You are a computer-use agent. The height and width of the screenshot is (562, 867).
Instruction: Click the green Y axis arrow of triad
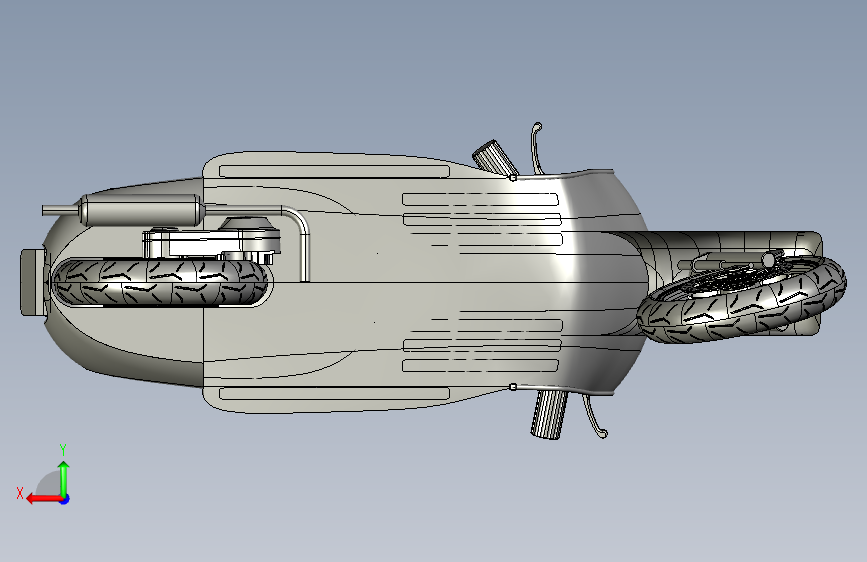[64, 478]
